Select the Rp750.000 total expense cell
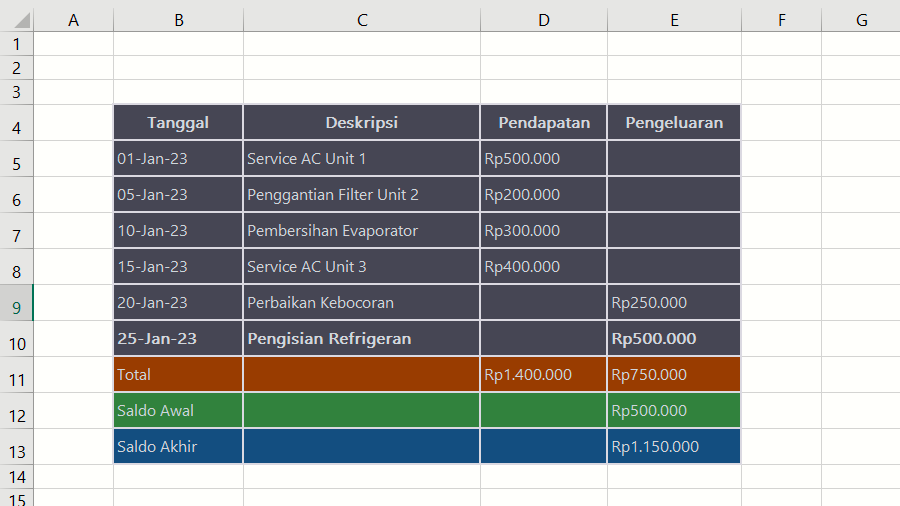Screen dimensions: 900x506 (674, 375)
